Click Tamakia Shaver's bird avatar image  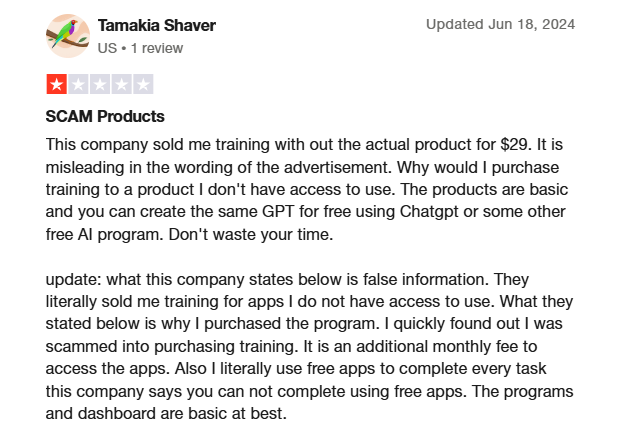pyautogui.click(x=68, y=36)
